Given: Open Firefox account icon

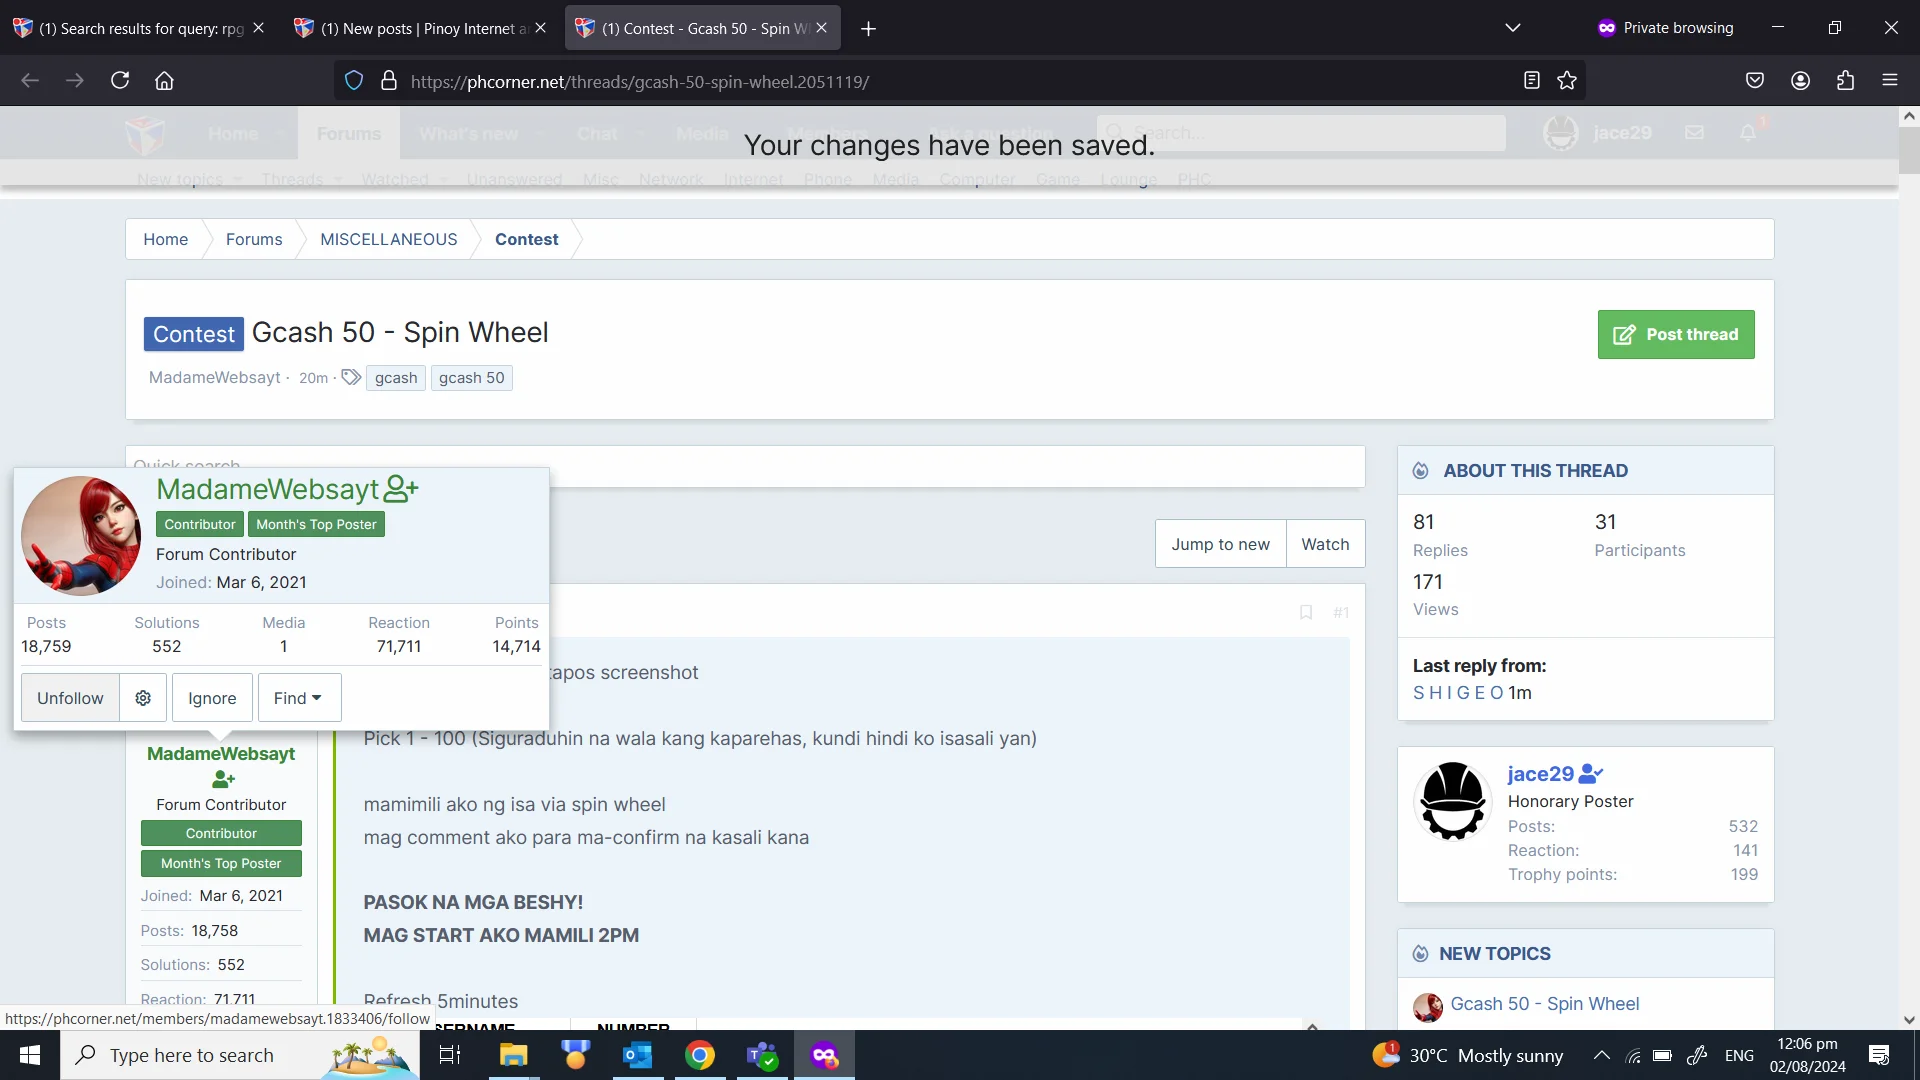Looking at the screenshot, I should click(x=1800, y=81).
